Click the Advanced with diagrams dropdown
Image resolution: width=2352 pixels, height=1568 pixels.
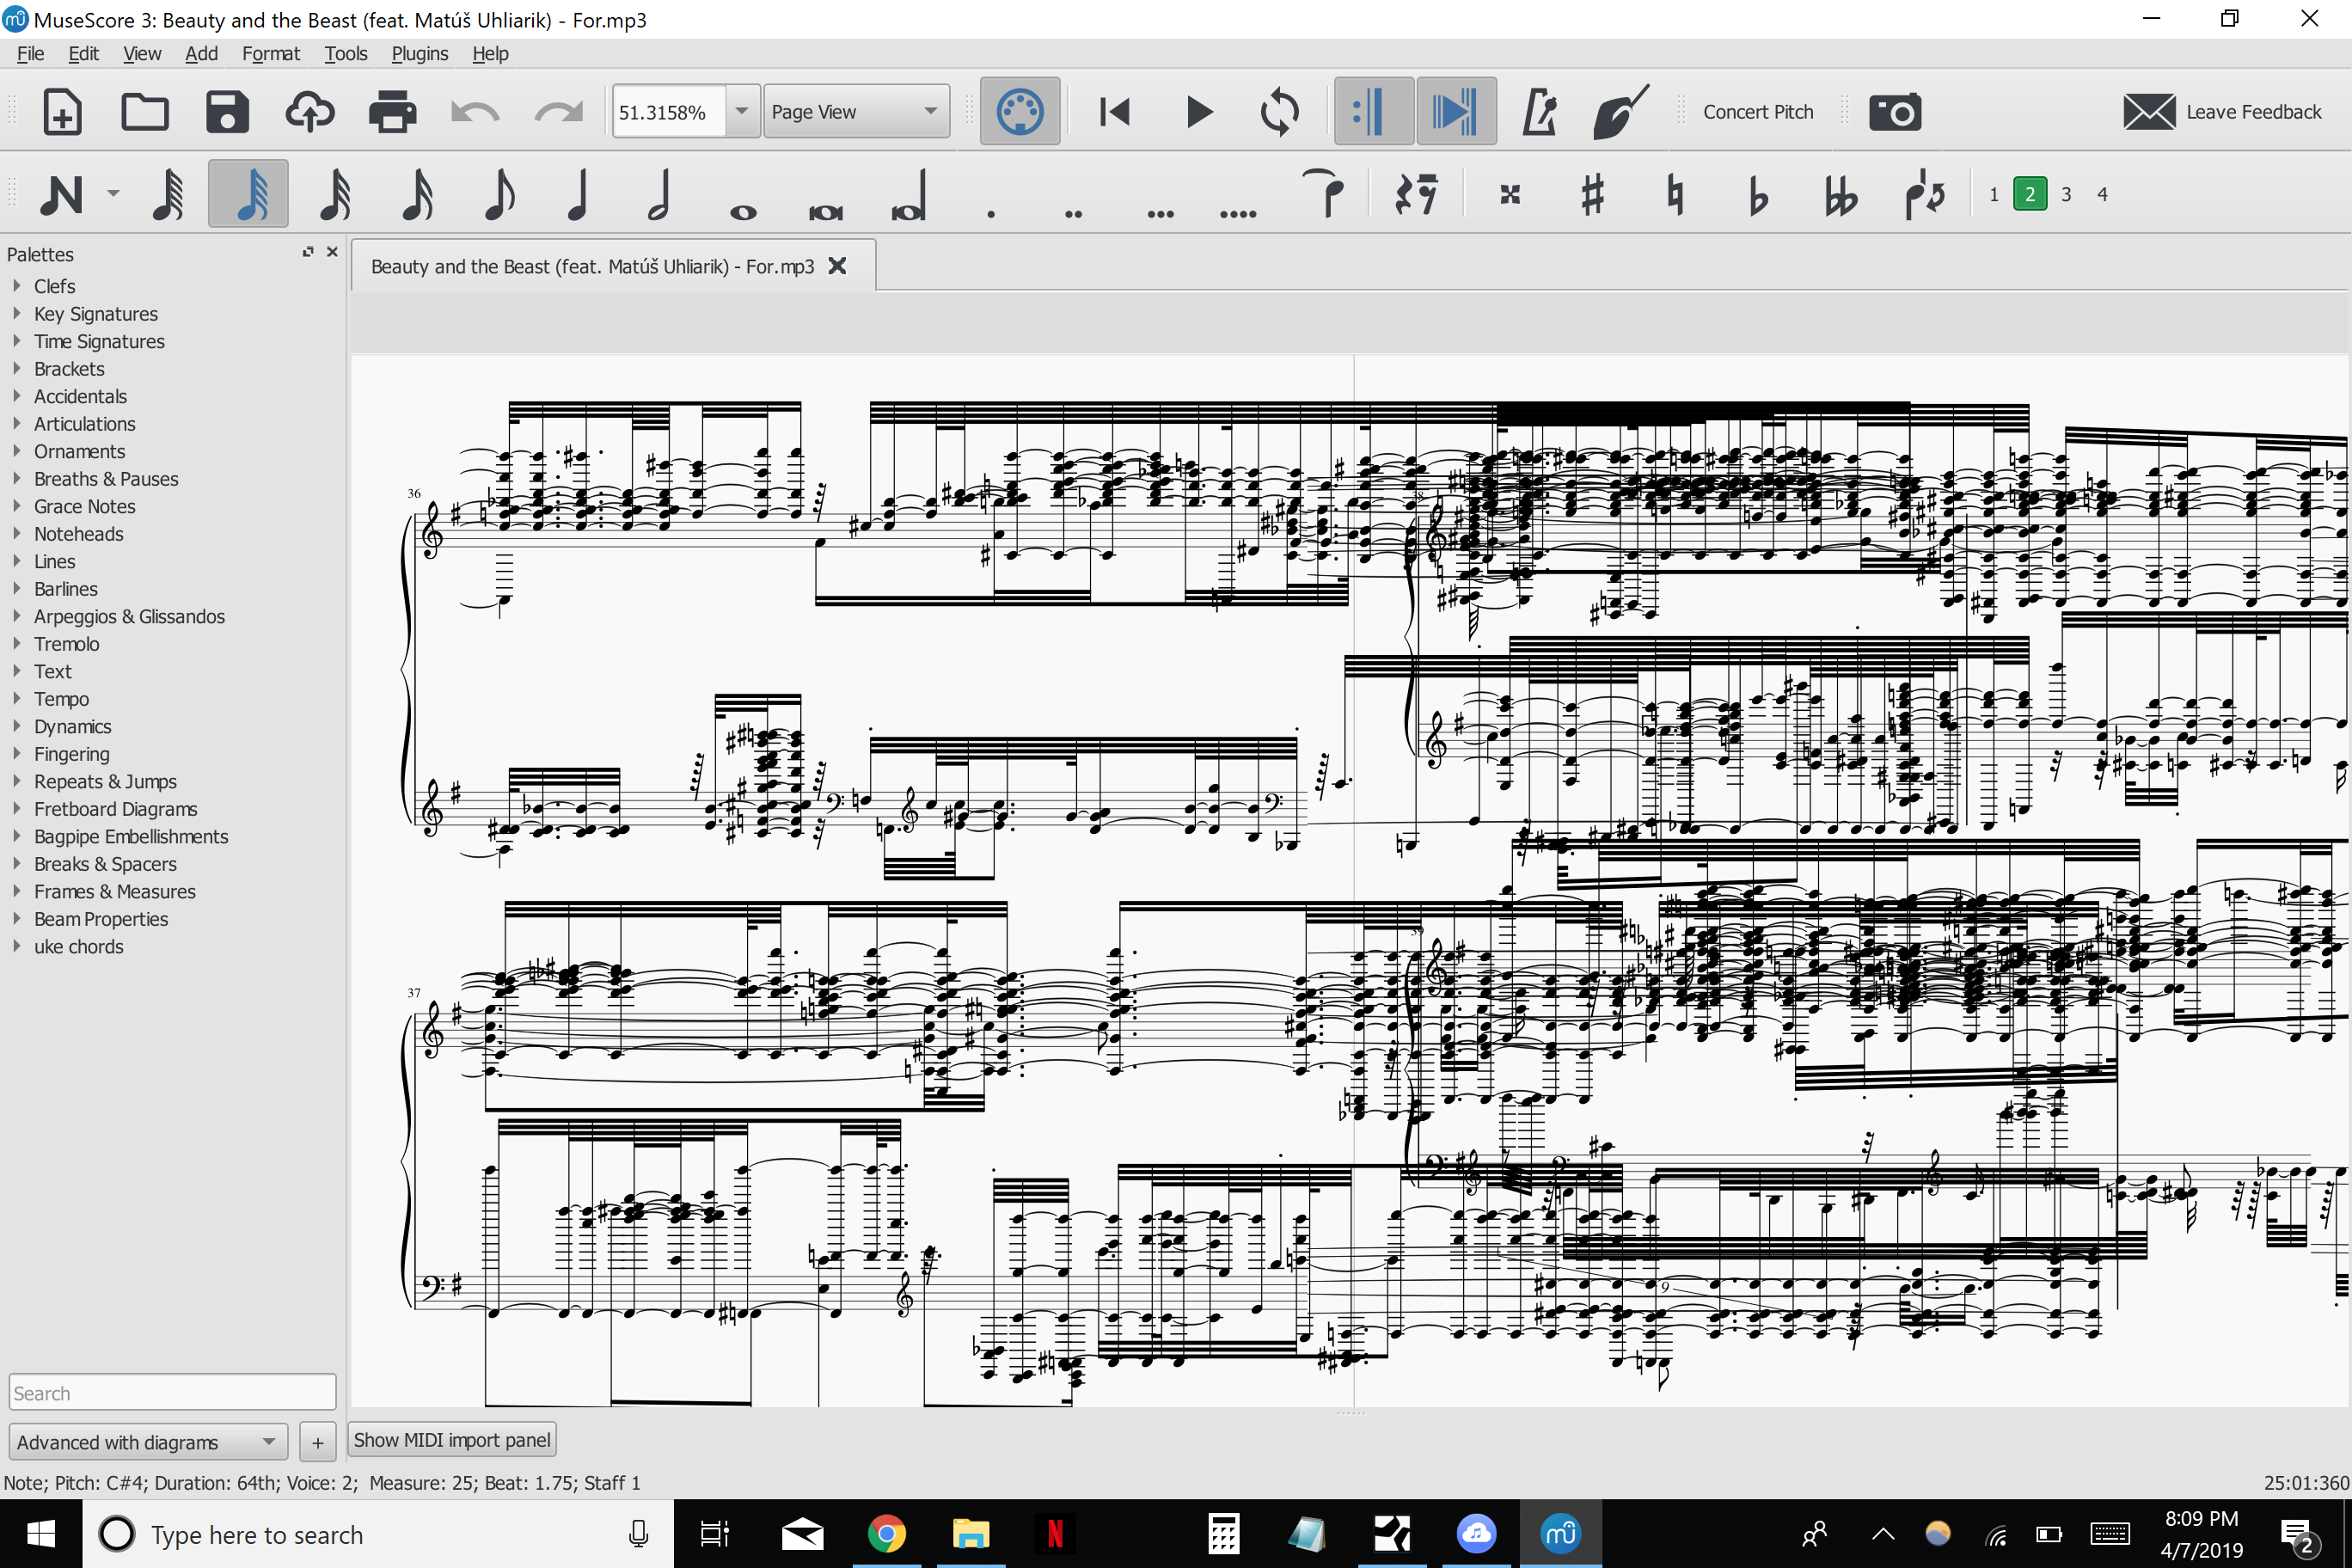pos(149,1438)
